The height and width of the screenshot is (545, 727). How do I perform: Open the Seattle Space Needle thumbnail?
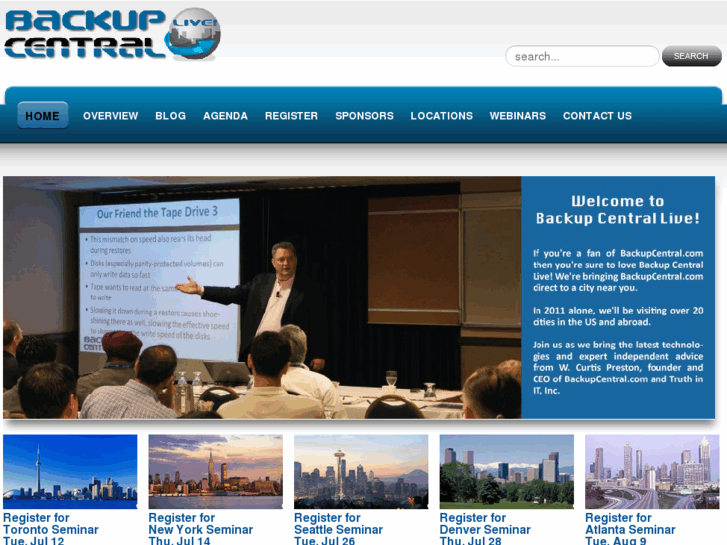click(361, 472)
